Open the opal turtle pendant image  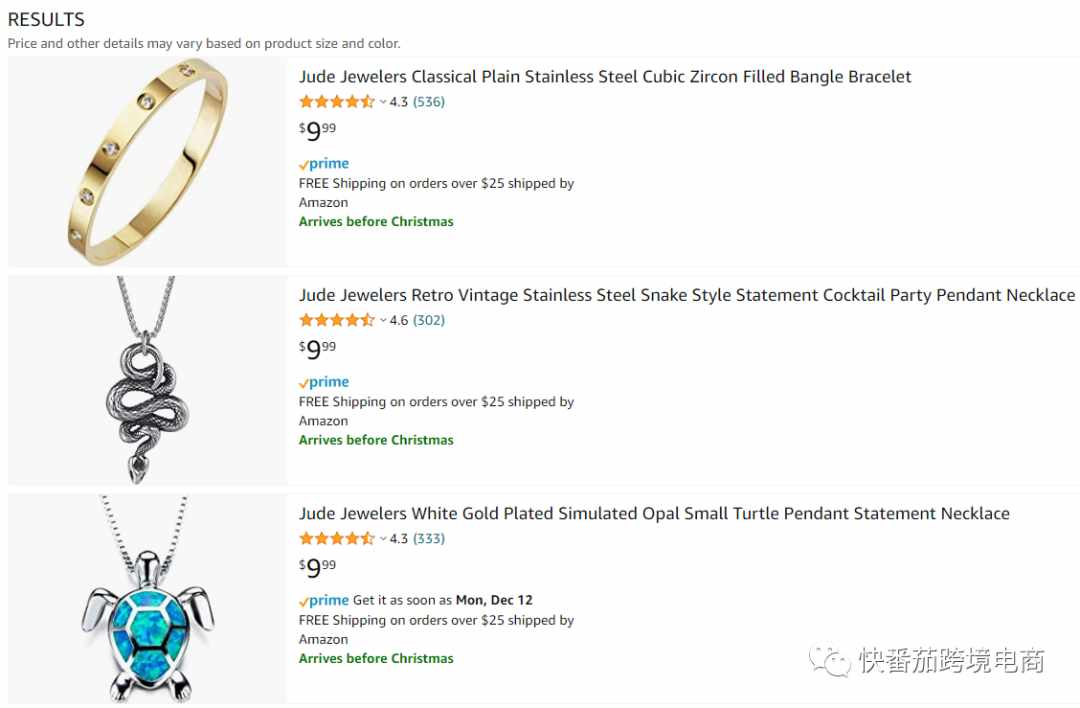pos(147,599)
